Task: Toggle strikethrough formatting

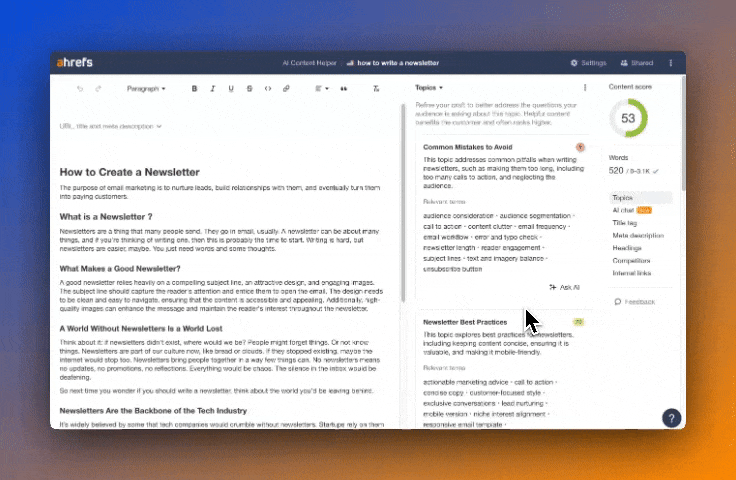Action: [249, 88]
